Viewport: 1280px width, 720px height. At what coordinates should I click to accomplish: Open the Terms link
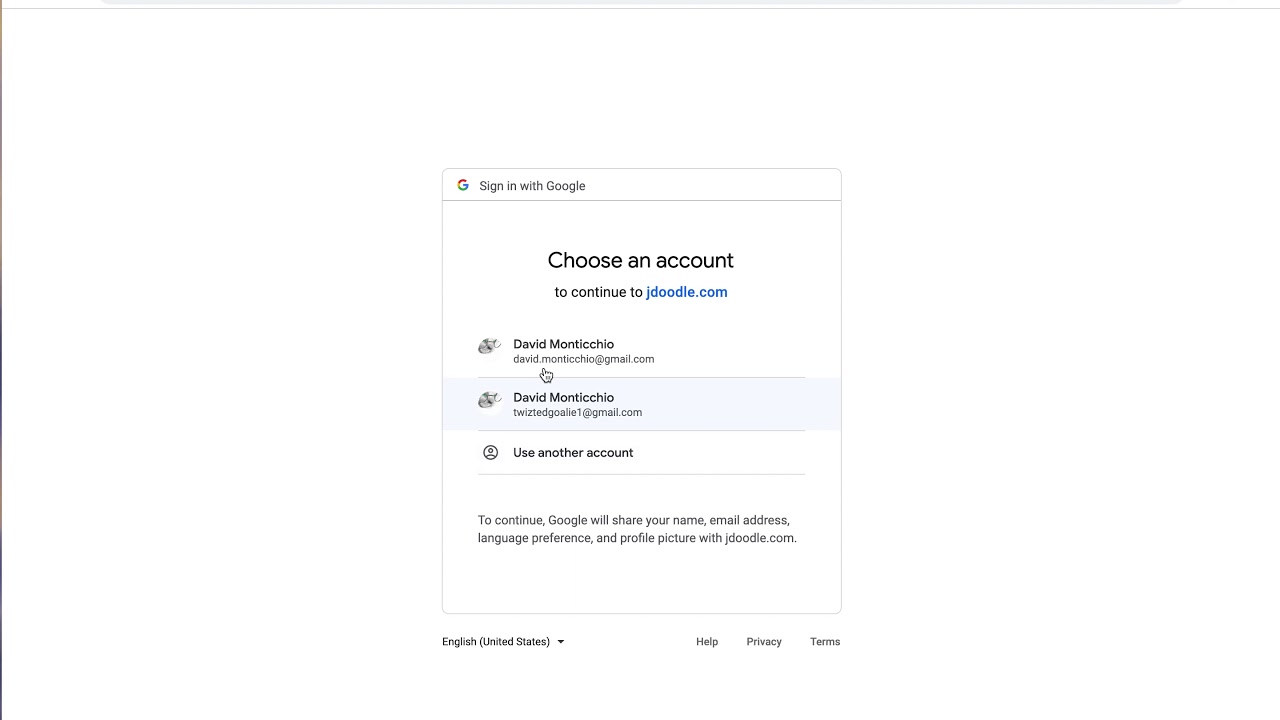825,642
